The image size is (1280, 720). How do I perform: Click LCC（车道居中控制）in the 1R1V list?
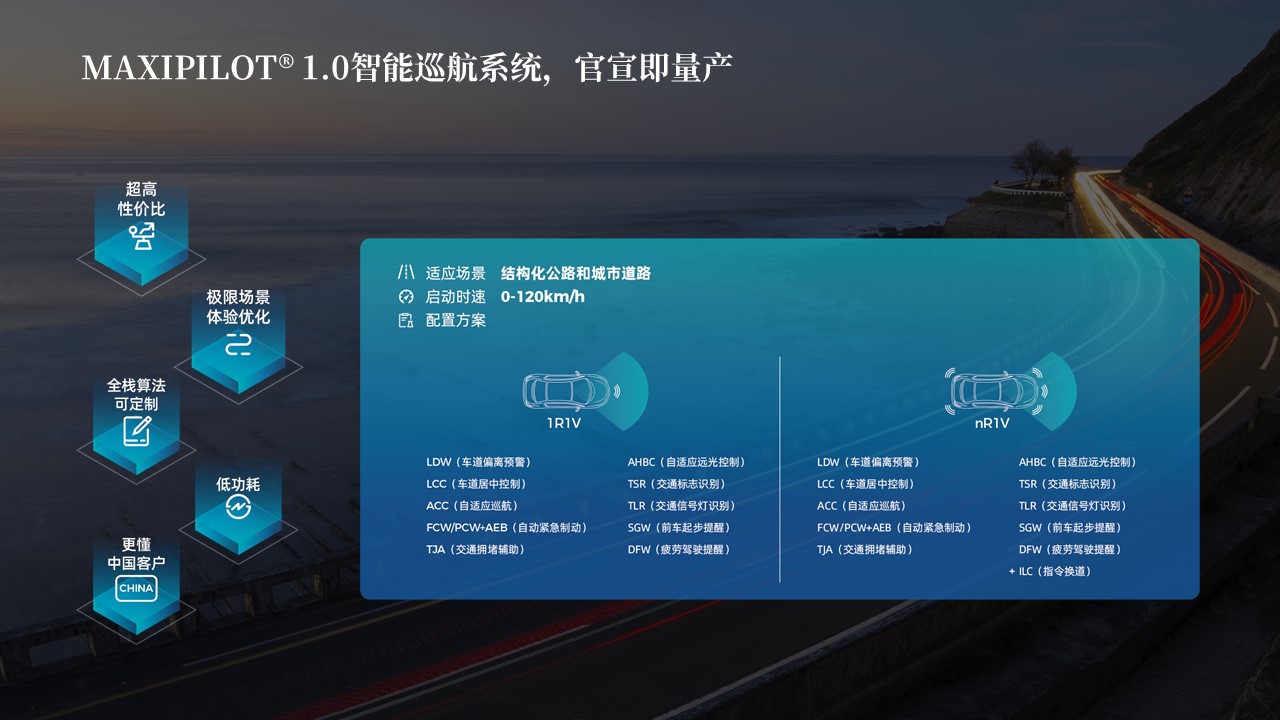(477, 484)
